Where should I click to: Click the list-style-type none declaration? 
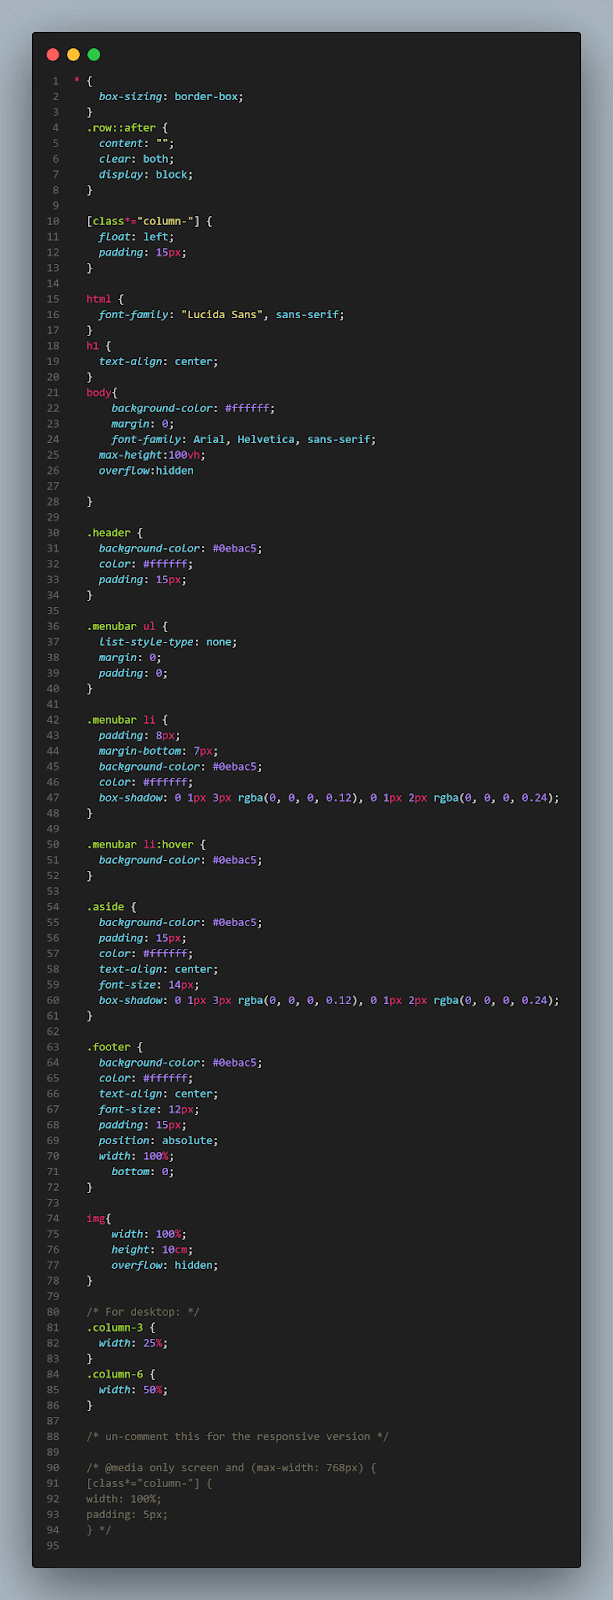167,642
